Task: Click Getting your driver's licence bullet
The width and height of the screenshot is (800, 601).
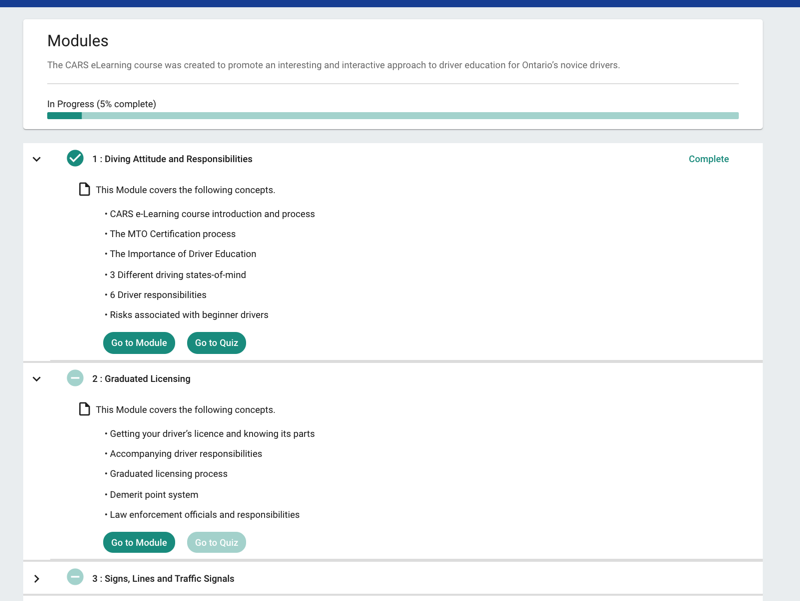Action: point(212,434)
